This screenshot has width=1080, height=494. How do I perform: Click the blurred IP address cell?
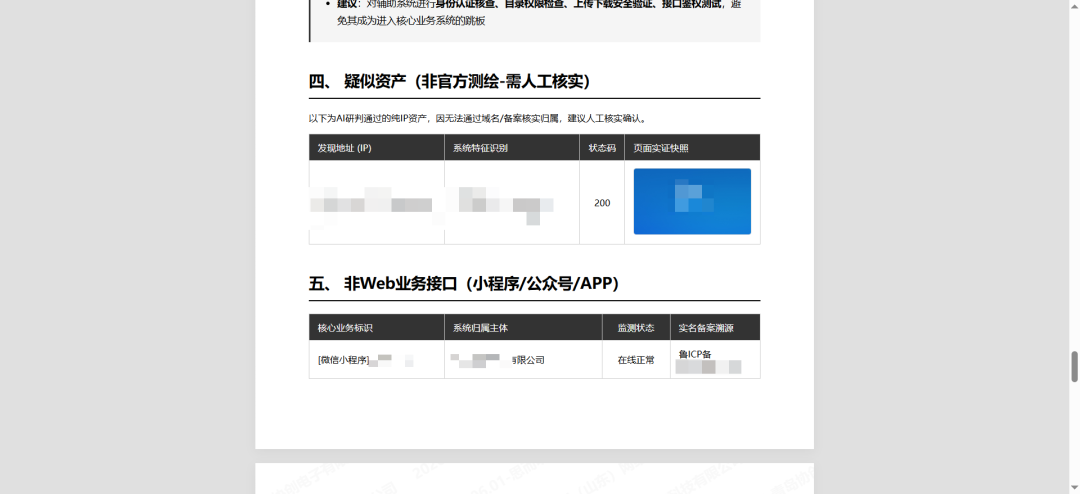377,203
